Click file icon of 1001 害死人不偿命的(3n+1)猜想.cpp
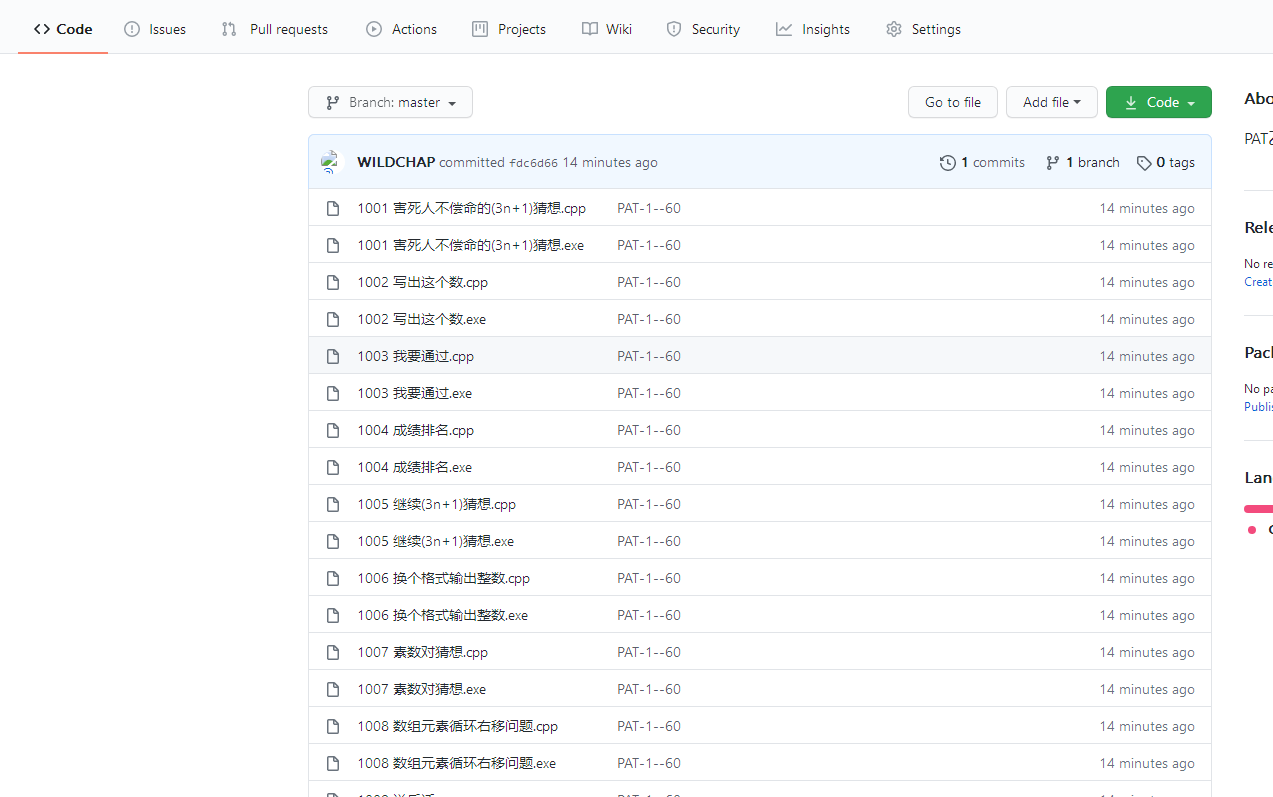Screen dimensions: 1273x797 [333, 208]
